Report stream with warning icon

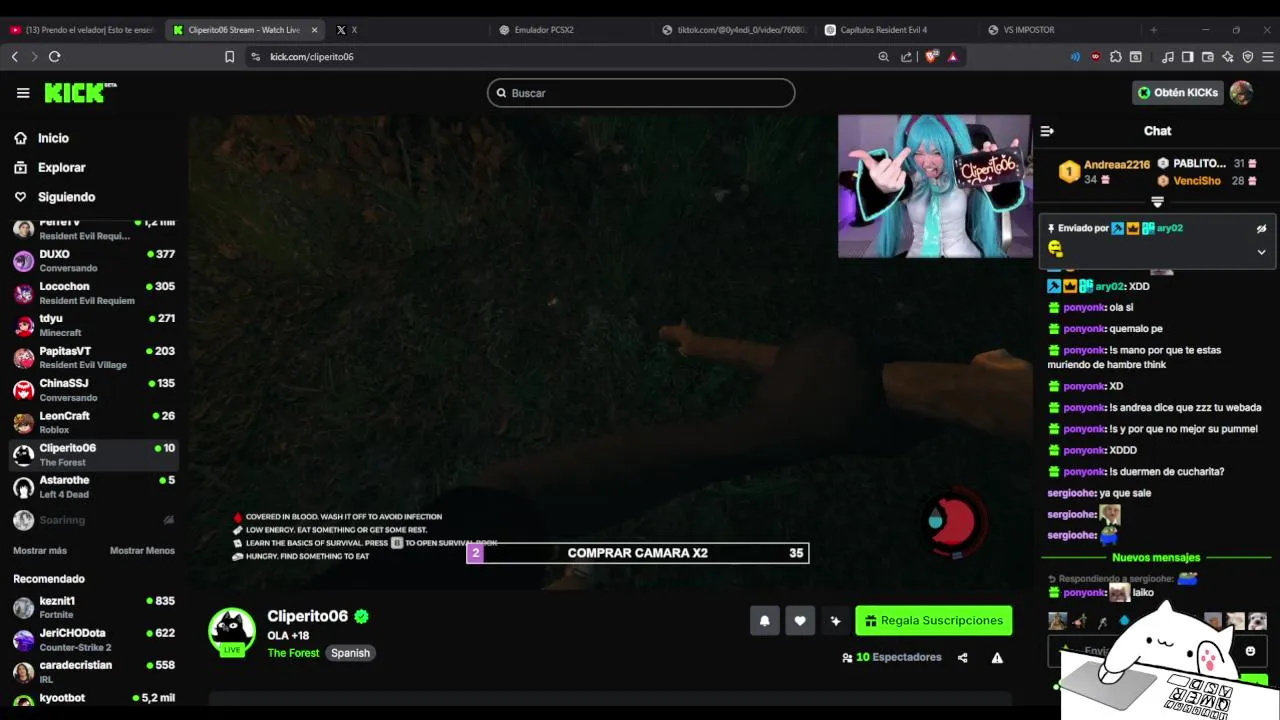[x=997, y=658]
